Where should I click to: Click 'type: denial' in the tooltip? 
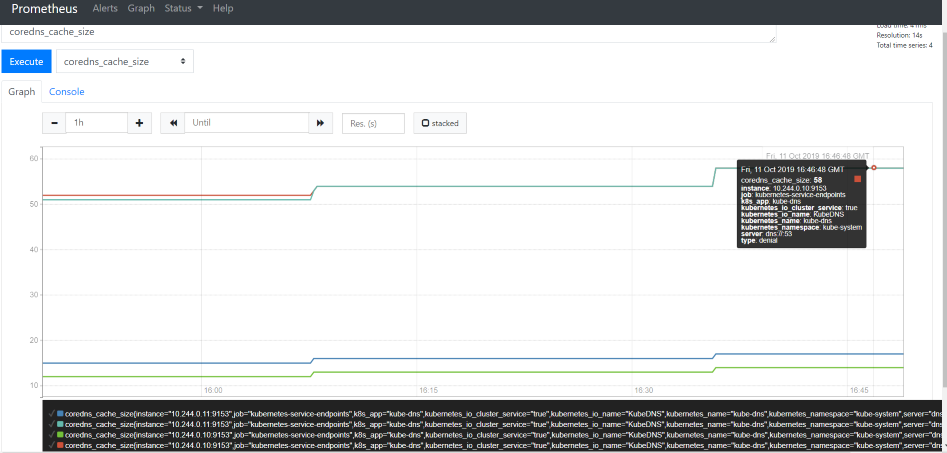[759, 240]
